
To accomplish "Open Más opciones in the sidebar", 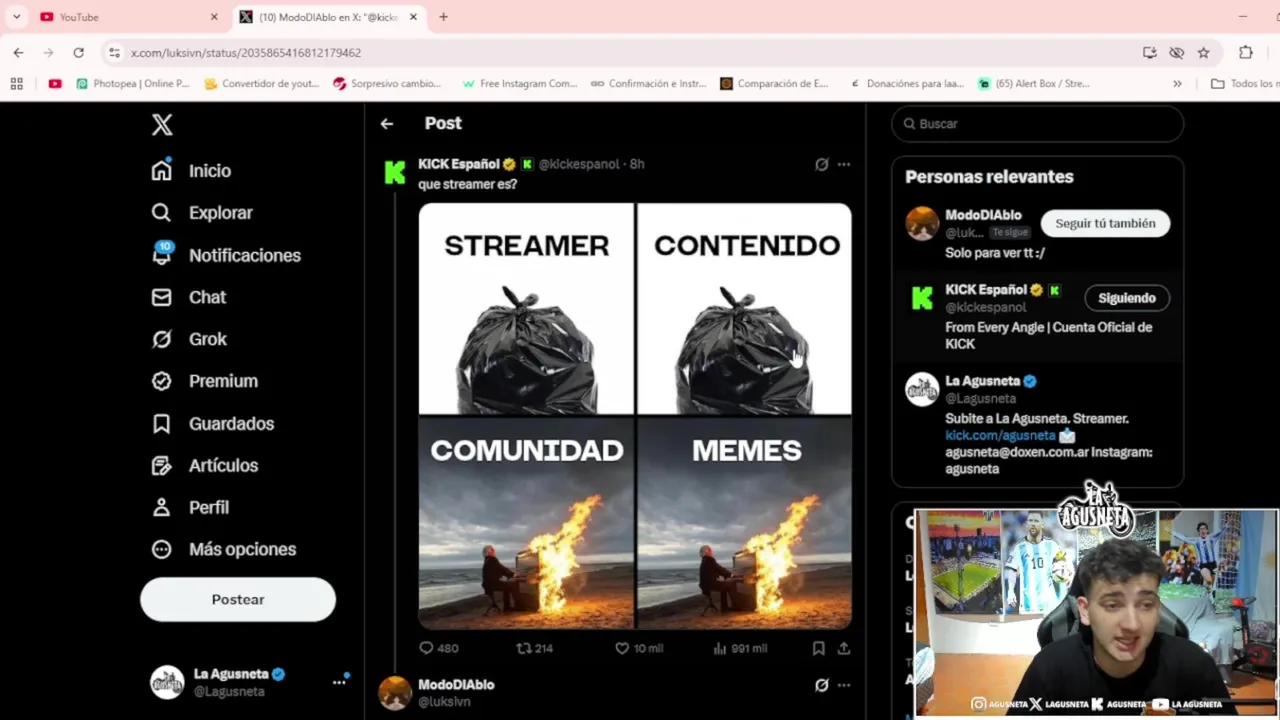I will pos(223,549).
